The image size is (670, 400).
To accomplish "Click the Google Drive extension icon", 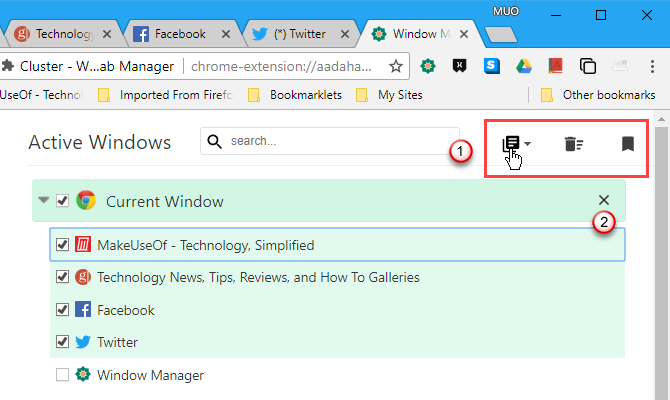I will [x=523, y=67].
